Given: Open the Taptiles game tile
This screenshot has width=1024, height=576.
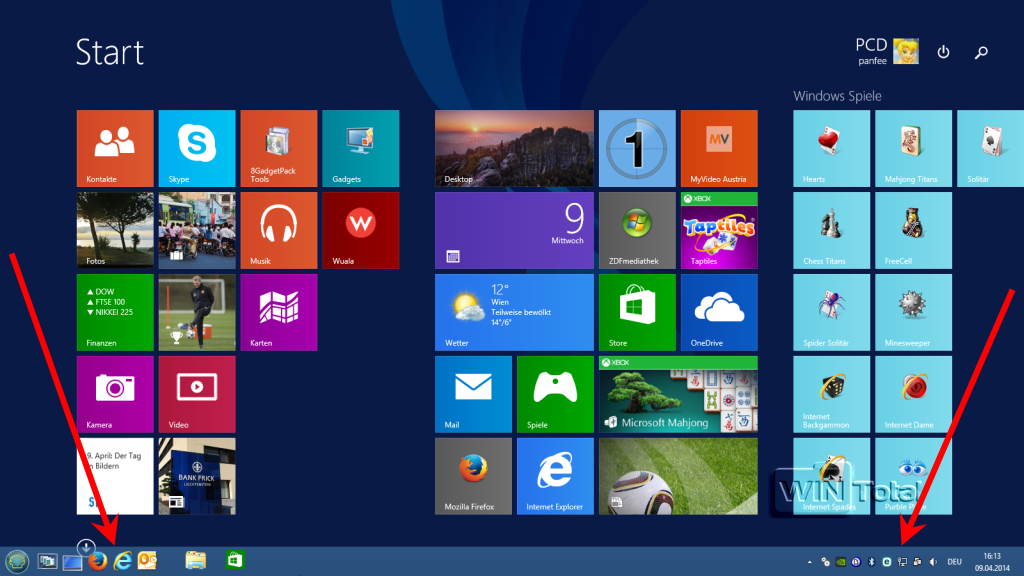Looking at the screenshot, I should coord(719,231).
